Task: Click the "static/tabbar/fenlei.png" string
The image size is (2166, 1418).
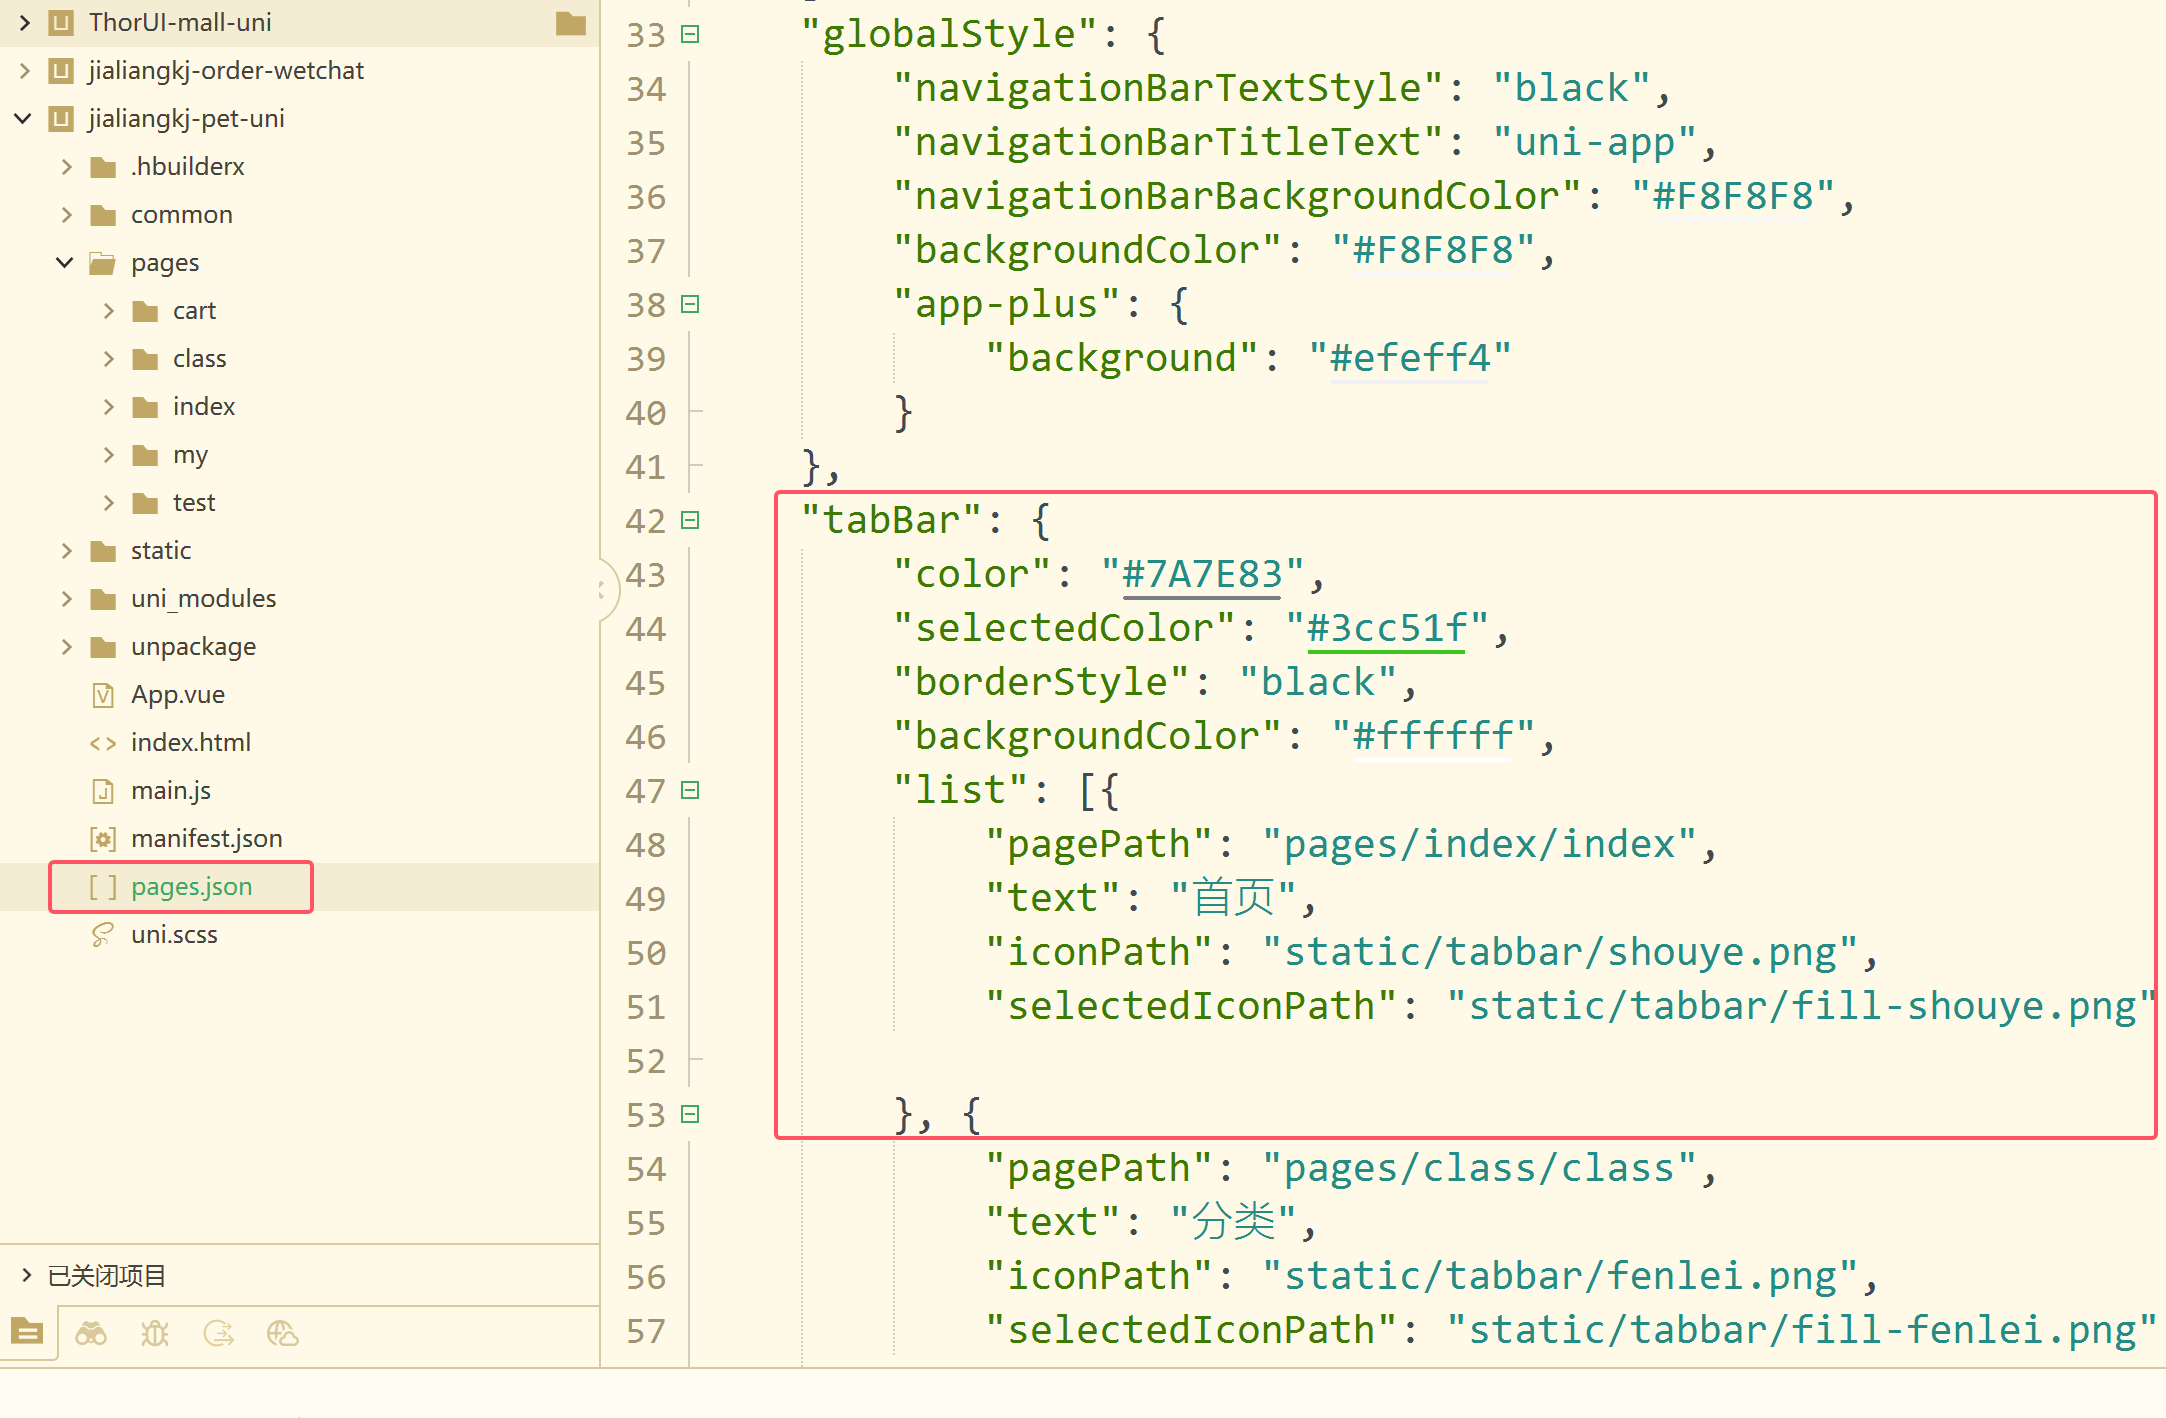Action: click(1560, 1276)
